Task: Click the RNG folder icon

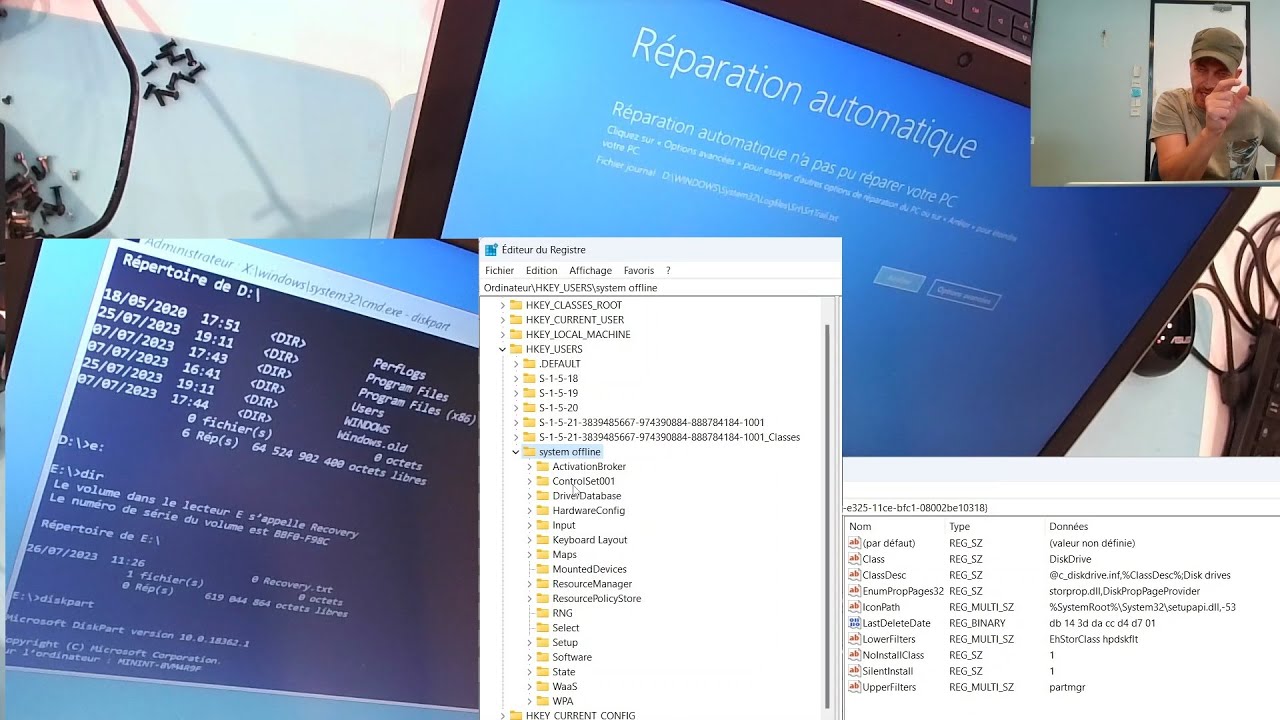Action: (x=543, y=613)
